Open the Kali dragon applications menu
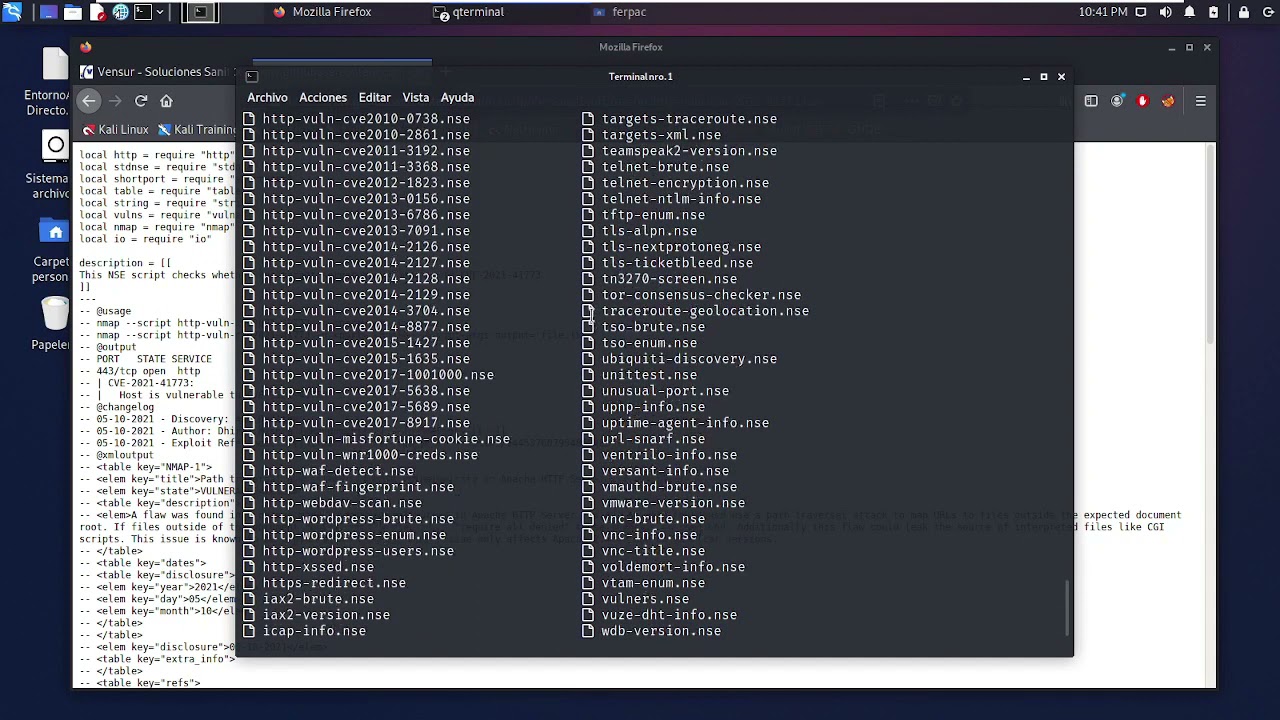This screenshot has width=1280, height=720. 13,12
